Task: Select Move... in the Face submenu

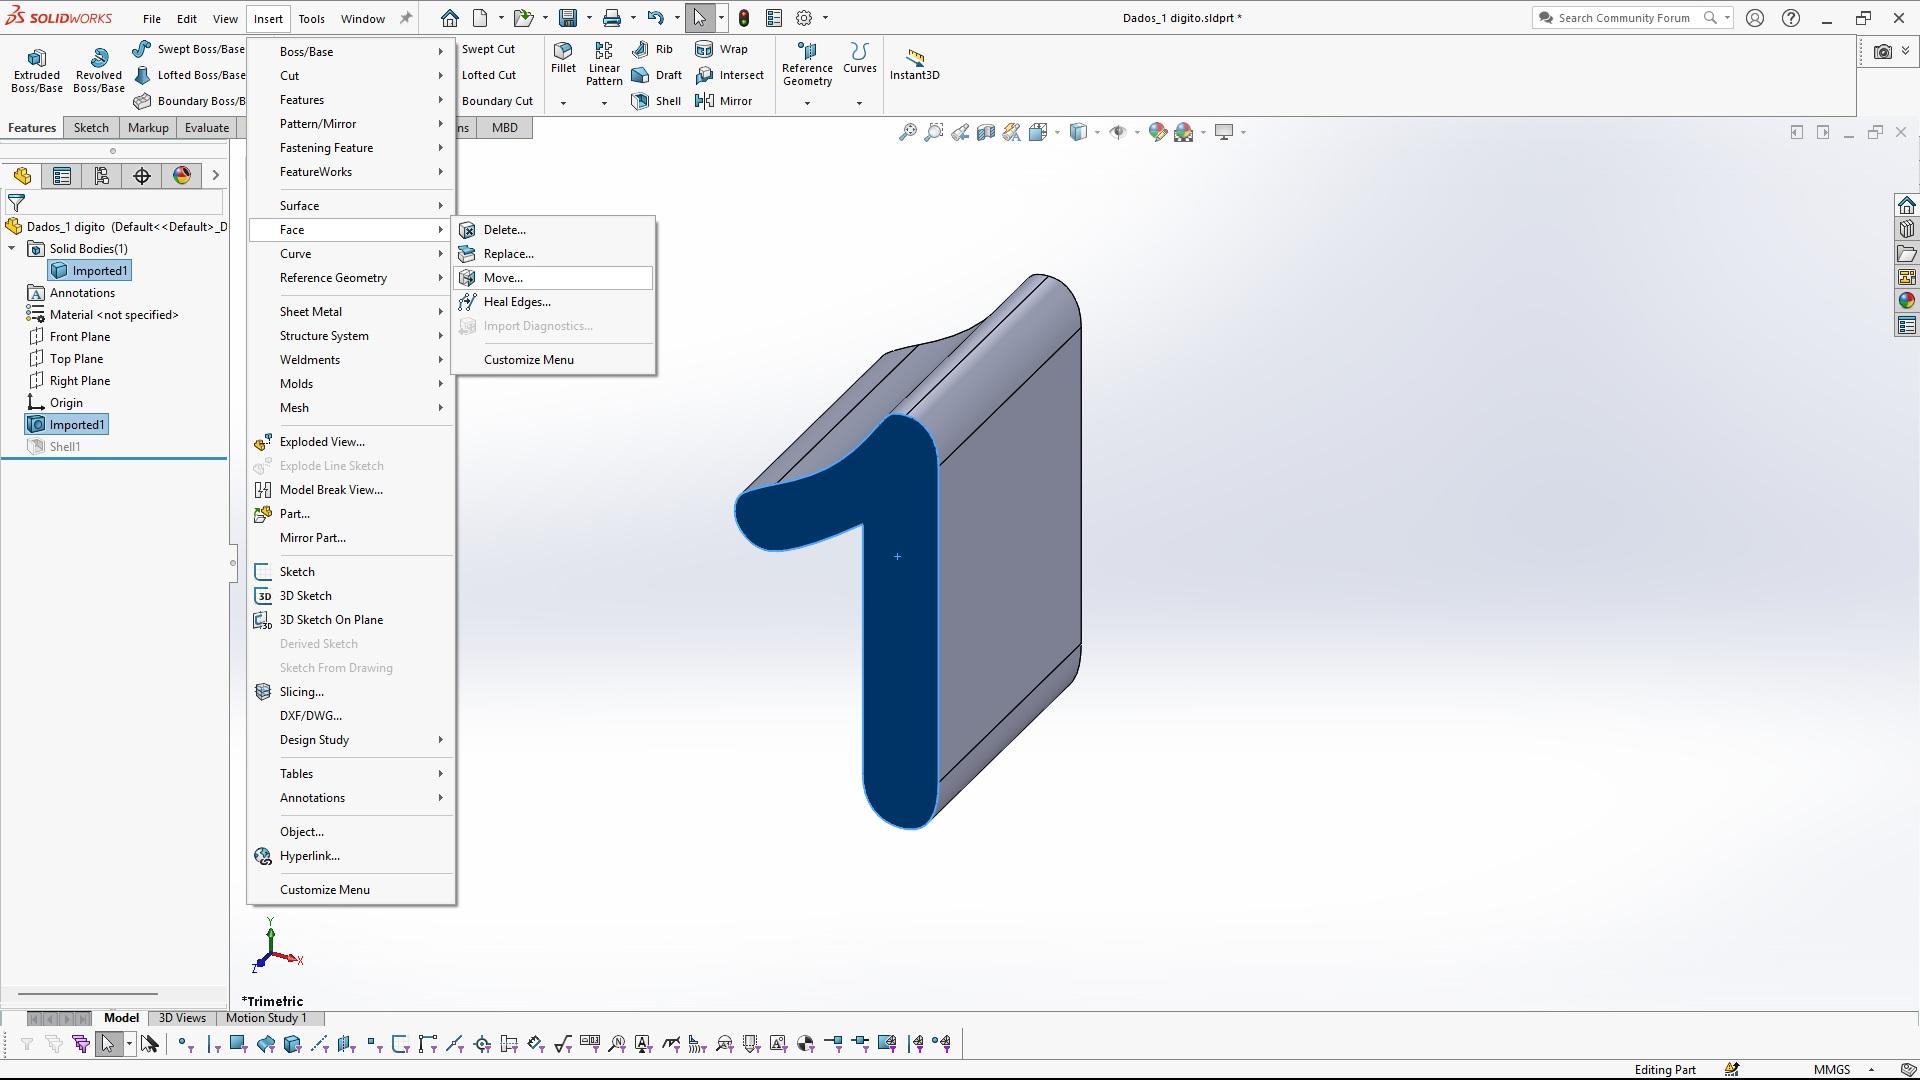Action: point(553,278)
